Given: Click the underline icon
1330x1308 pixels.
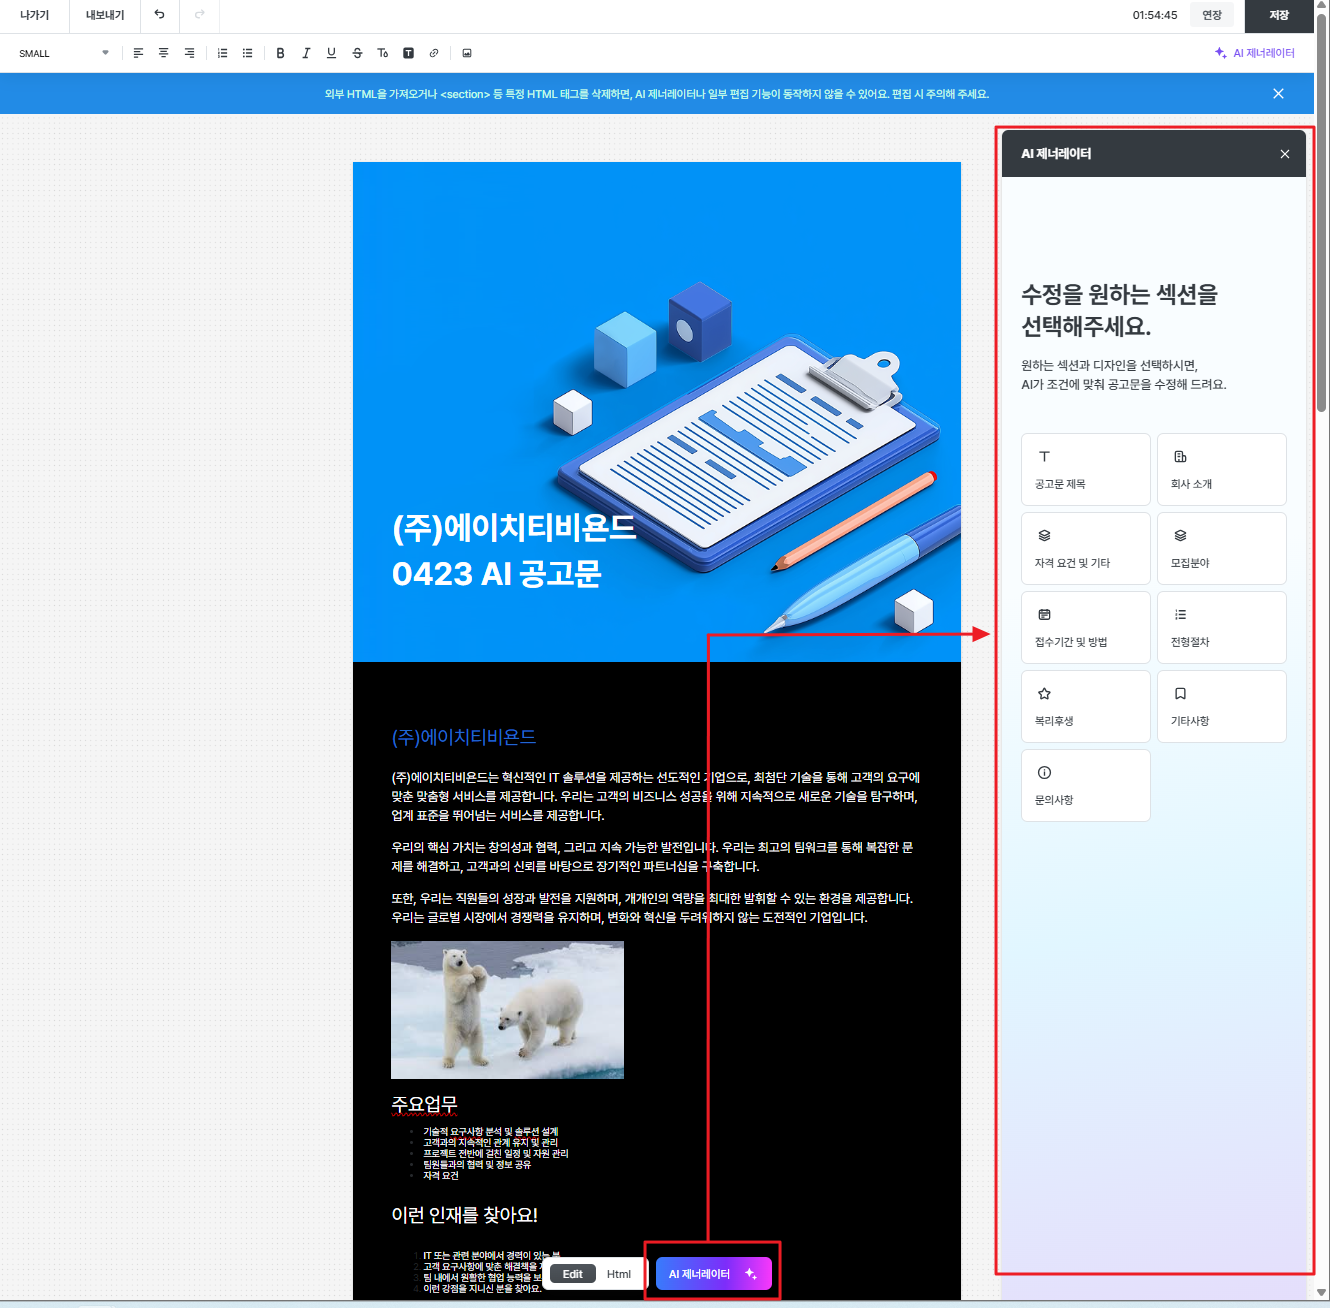Looking at the screenshot, I should click(331, 53).
